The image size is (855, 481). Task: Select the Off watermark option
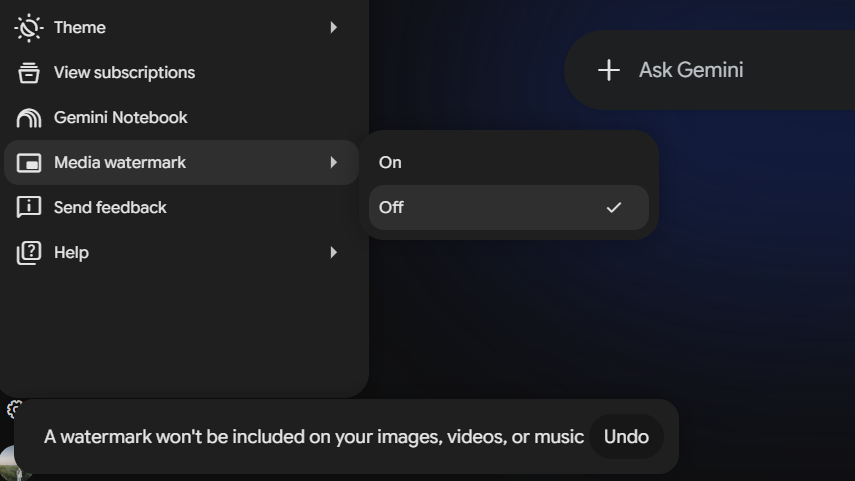509,207
